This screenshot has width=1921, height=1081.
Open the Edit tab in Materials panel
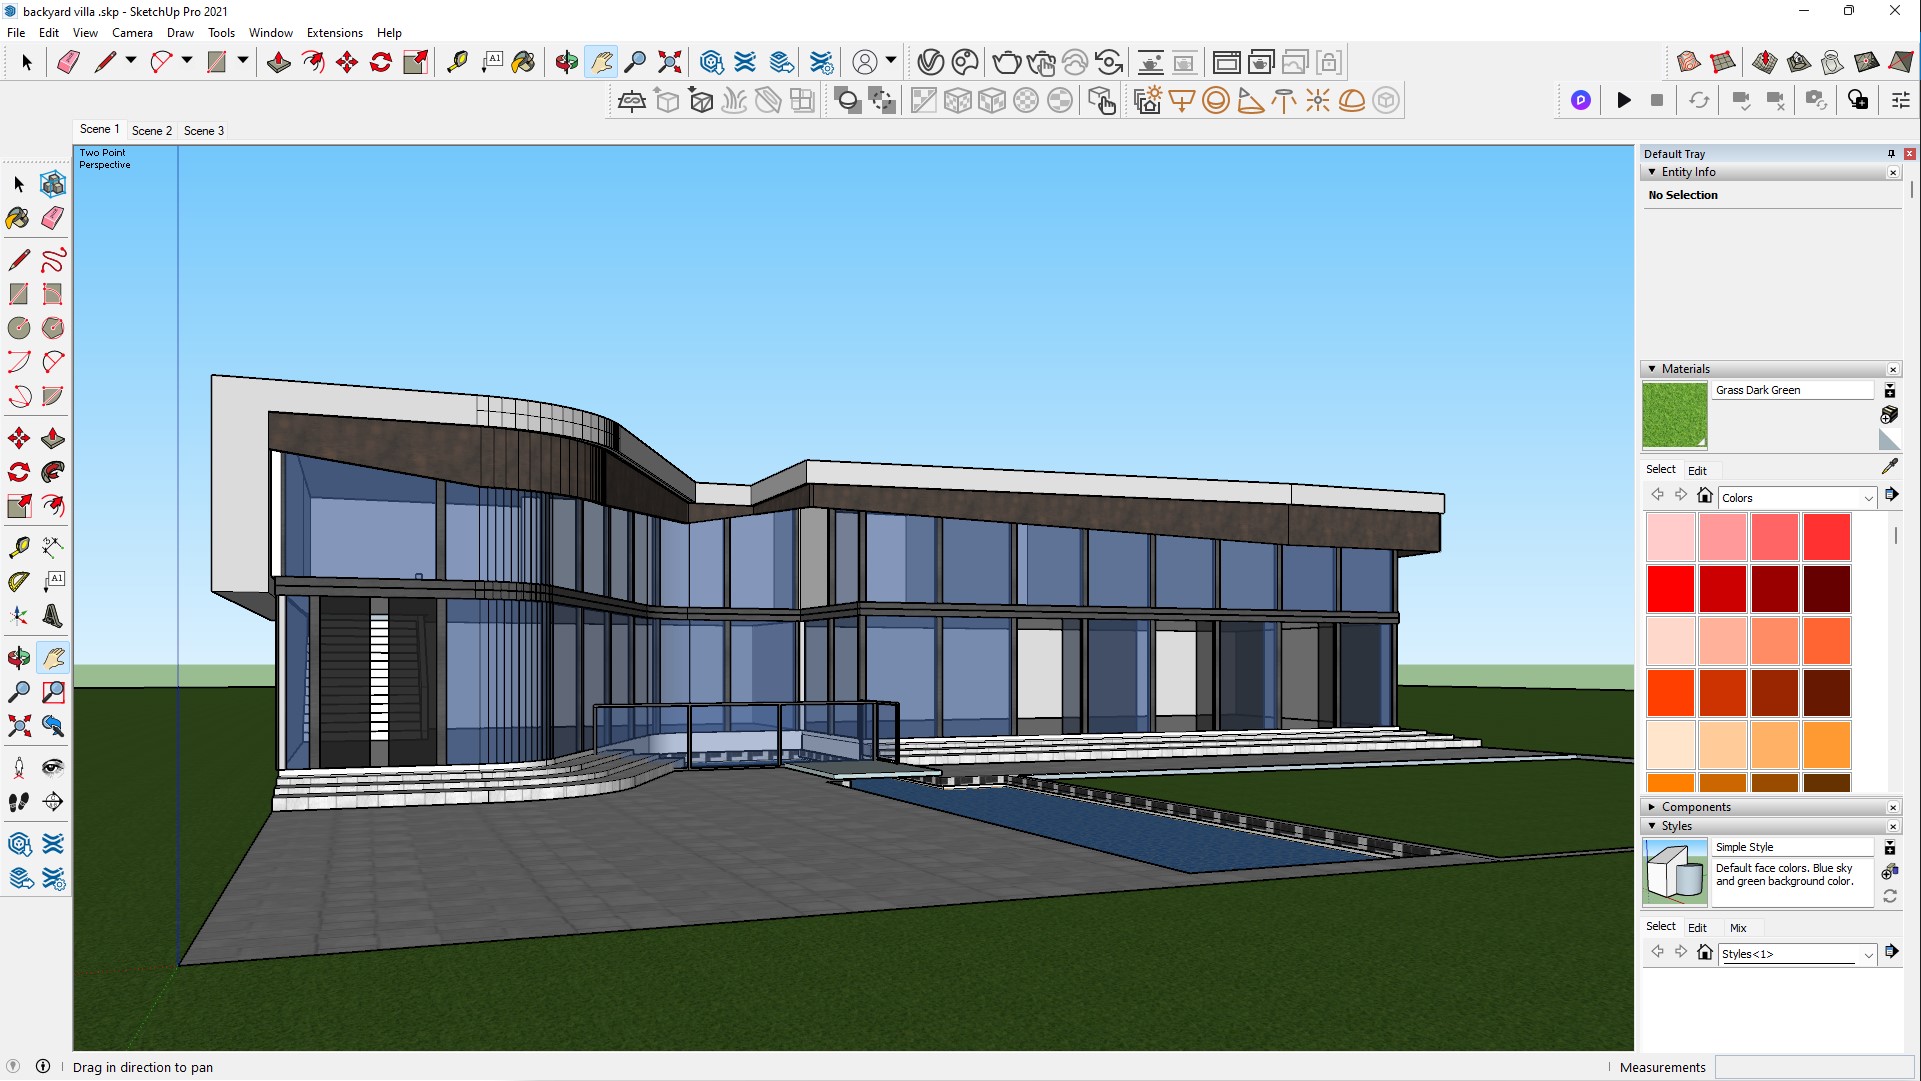click(x=1697, y=471)
